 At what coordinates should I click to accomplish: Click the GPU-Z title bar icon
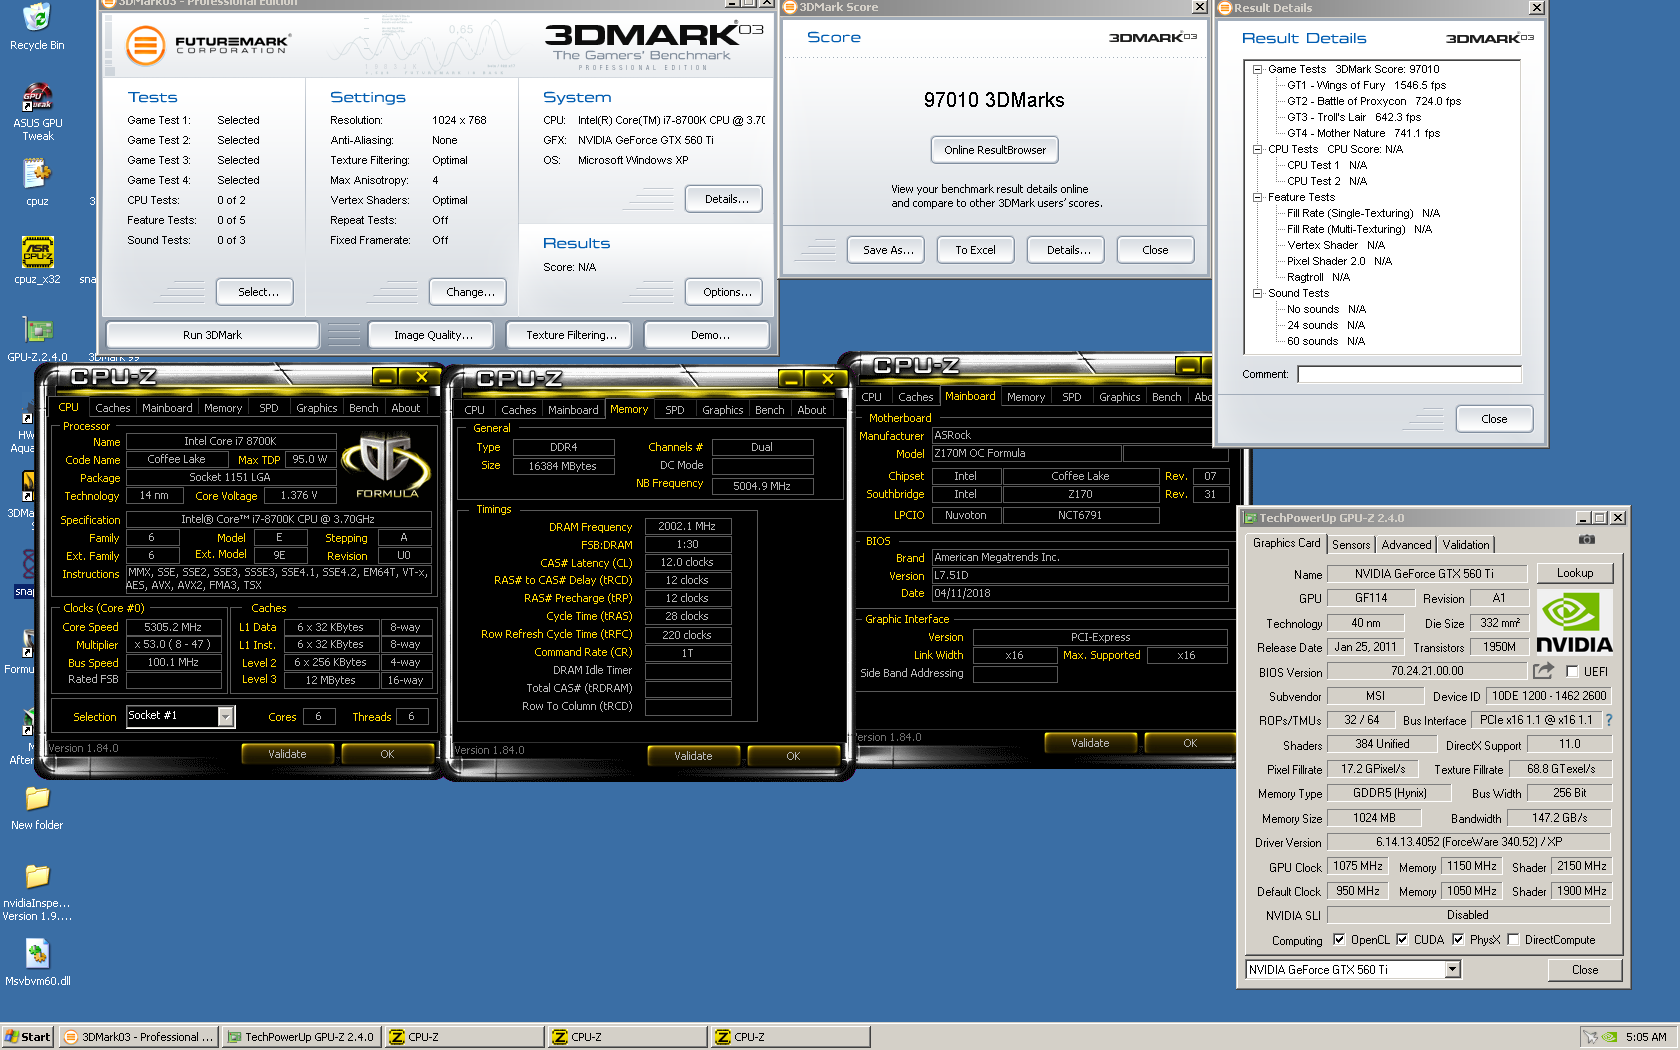[x=1250, y=518]
